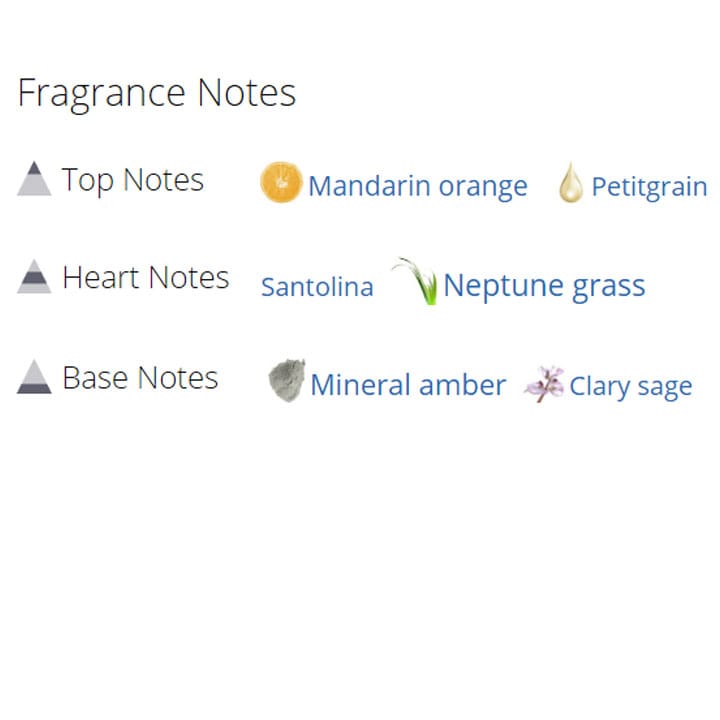Screen dimensions: 720x720
Task: Click the Petitgrain oil drop icon
Action: coord(570,183)
